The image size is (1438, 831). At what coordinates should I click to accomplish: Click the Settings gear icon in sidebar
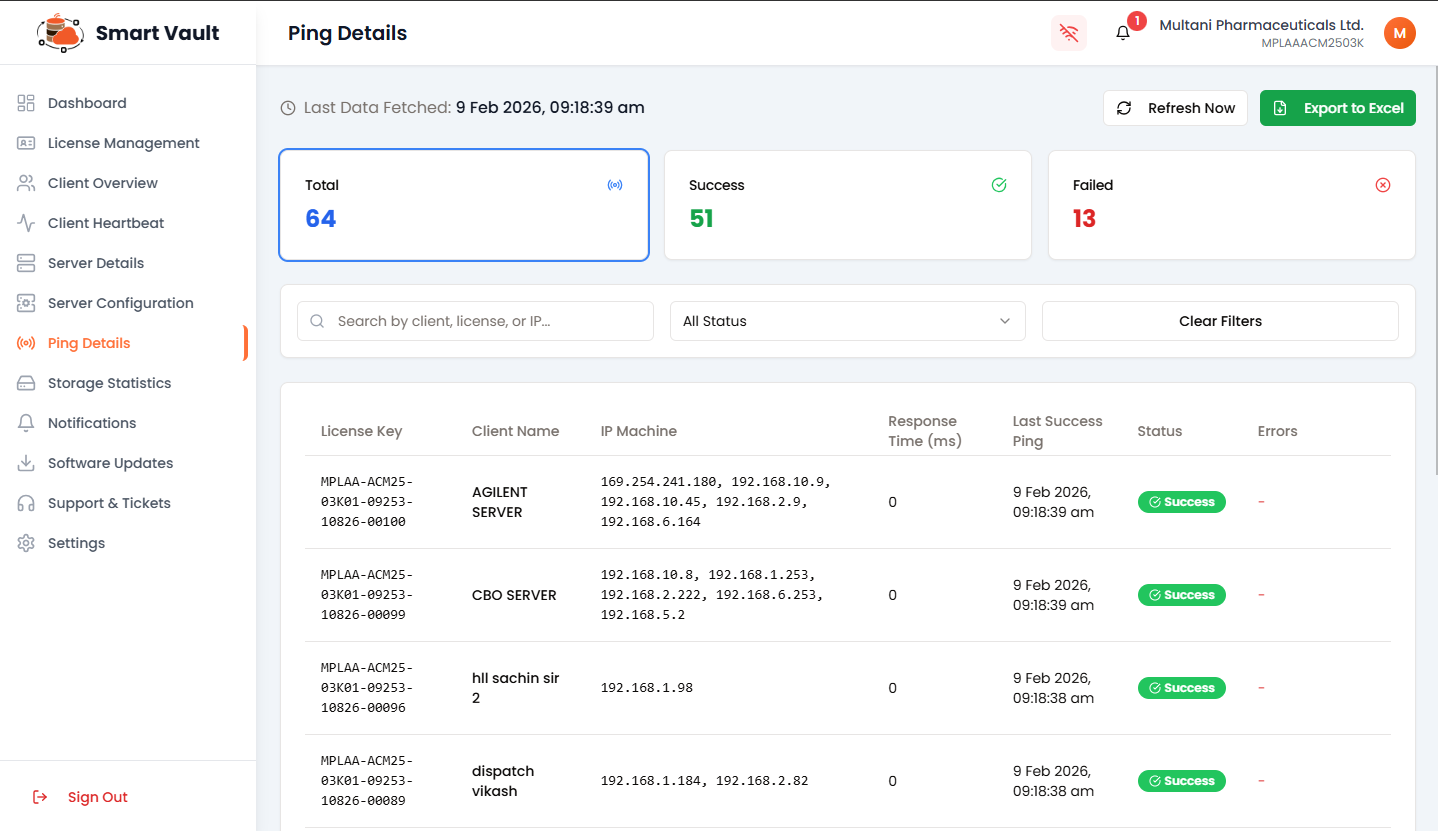click(26, 543)
